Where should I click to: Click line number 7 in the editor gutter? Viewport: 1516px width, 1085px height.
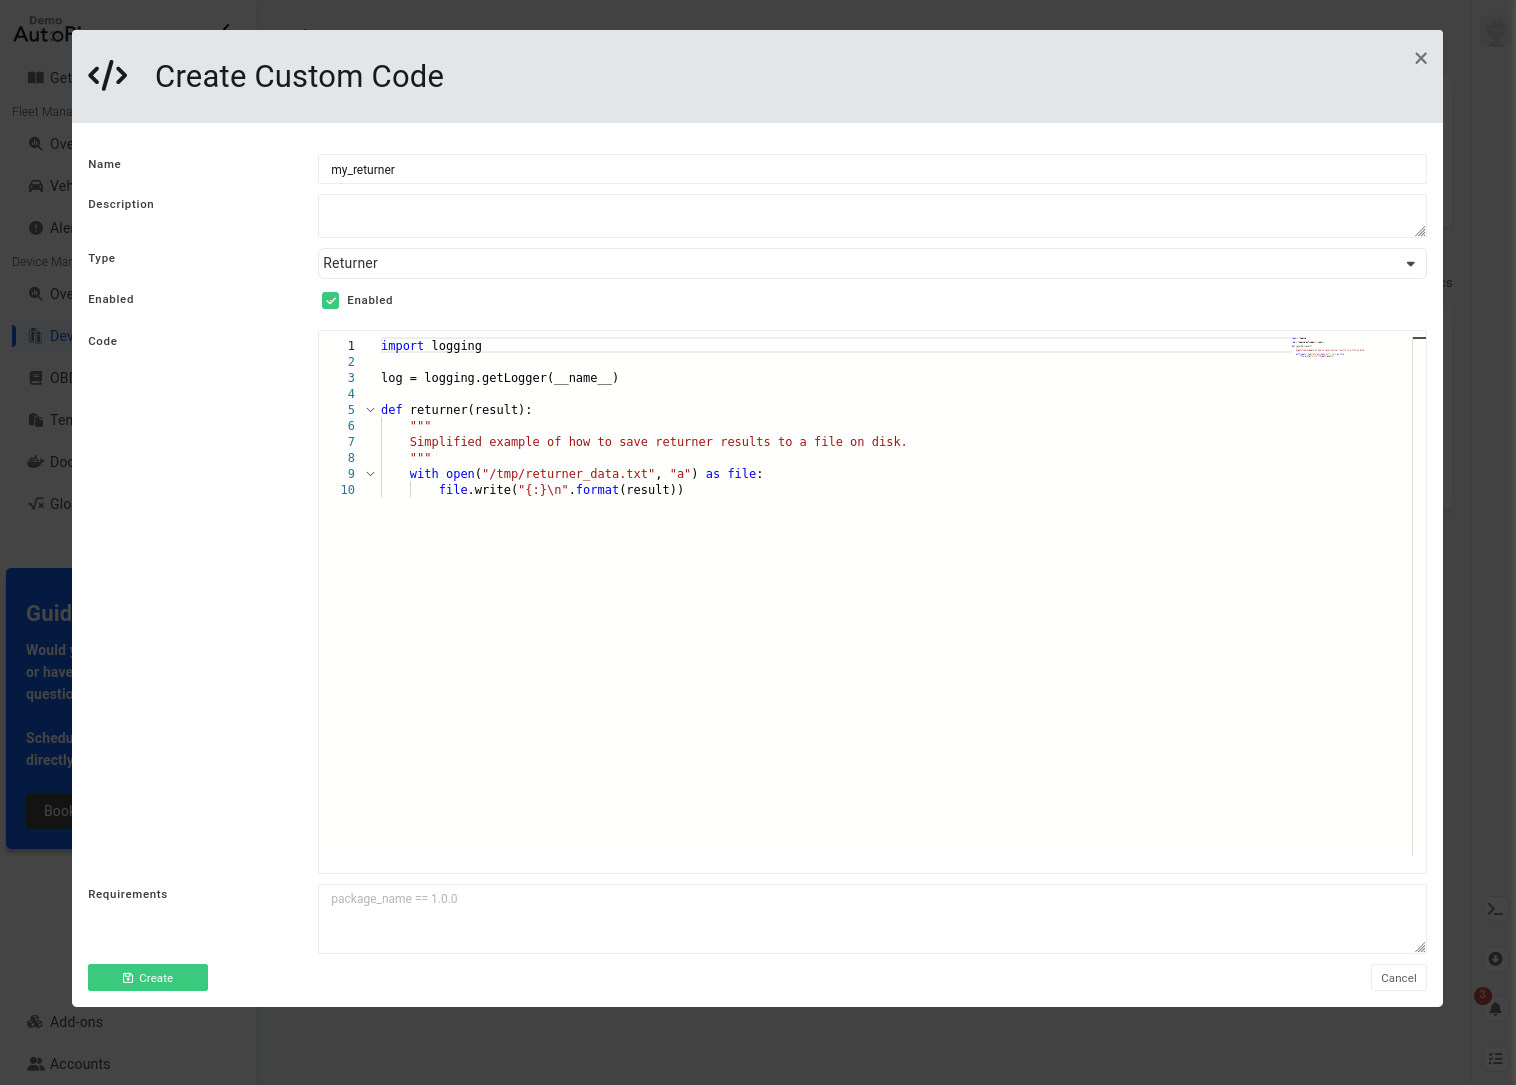tap(351, 442)
